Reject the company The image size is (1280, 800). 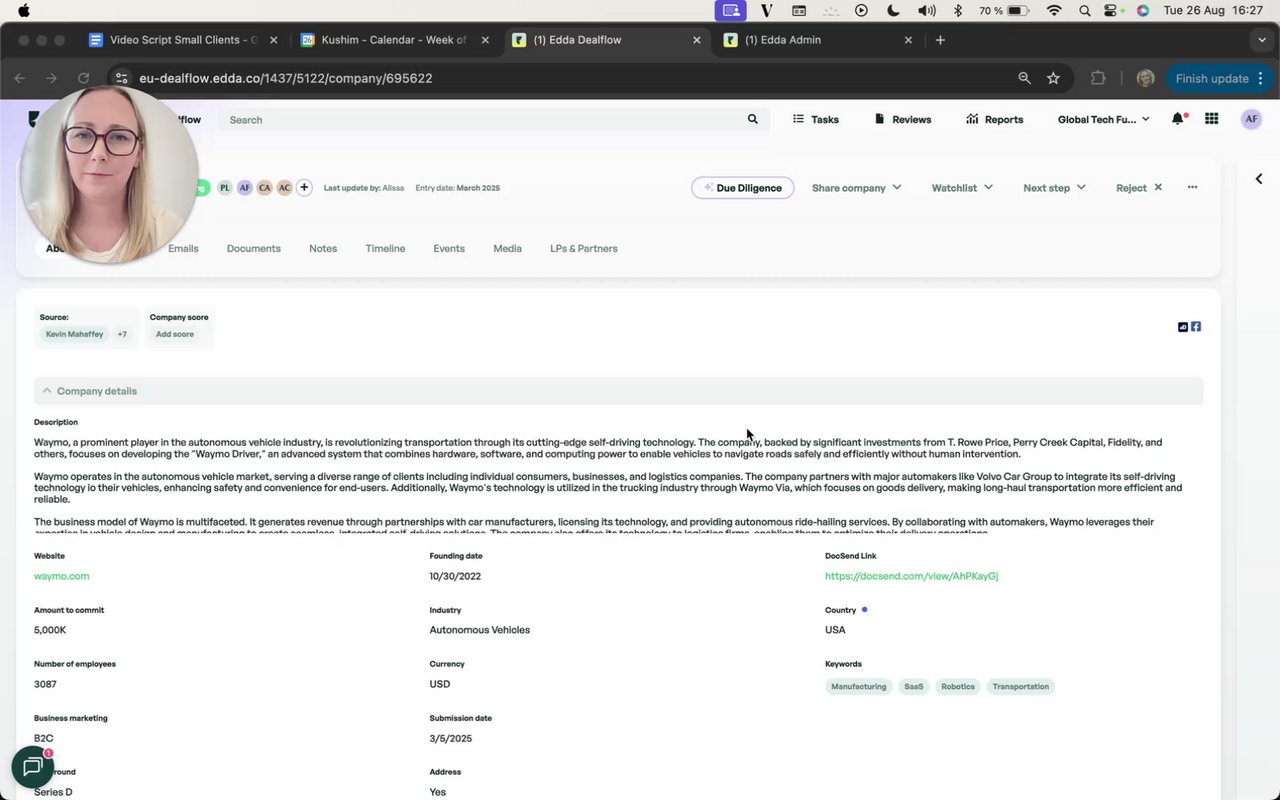(x=1139, y=188)
